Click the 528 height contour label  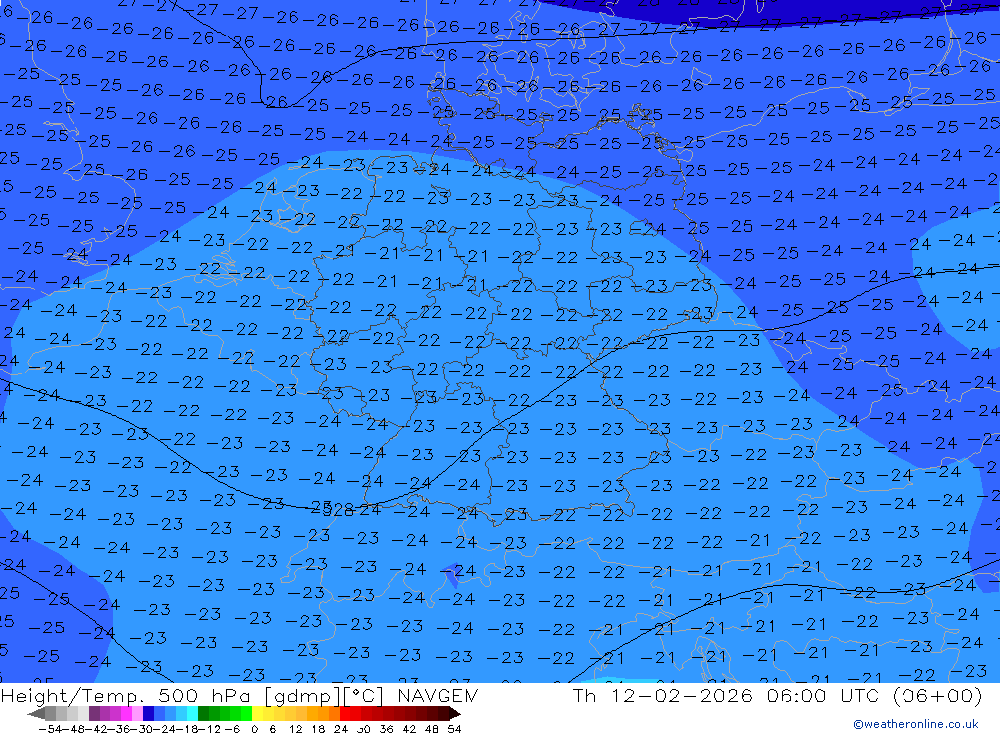(337, 510)
